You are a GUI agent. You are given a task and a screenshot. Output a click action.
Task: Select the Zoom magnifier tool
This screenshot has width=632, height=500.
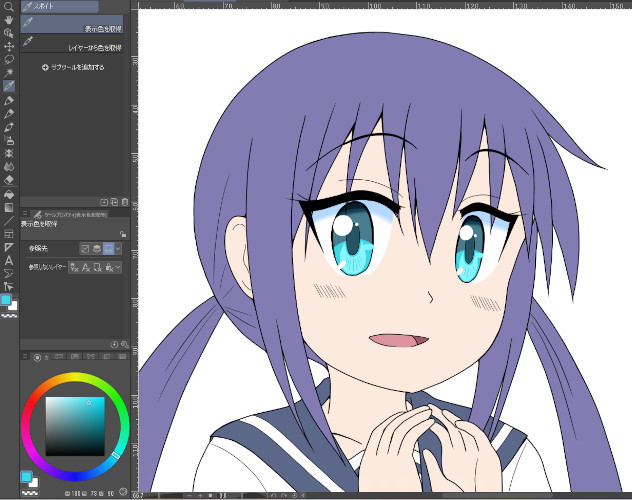pos(8,7)
